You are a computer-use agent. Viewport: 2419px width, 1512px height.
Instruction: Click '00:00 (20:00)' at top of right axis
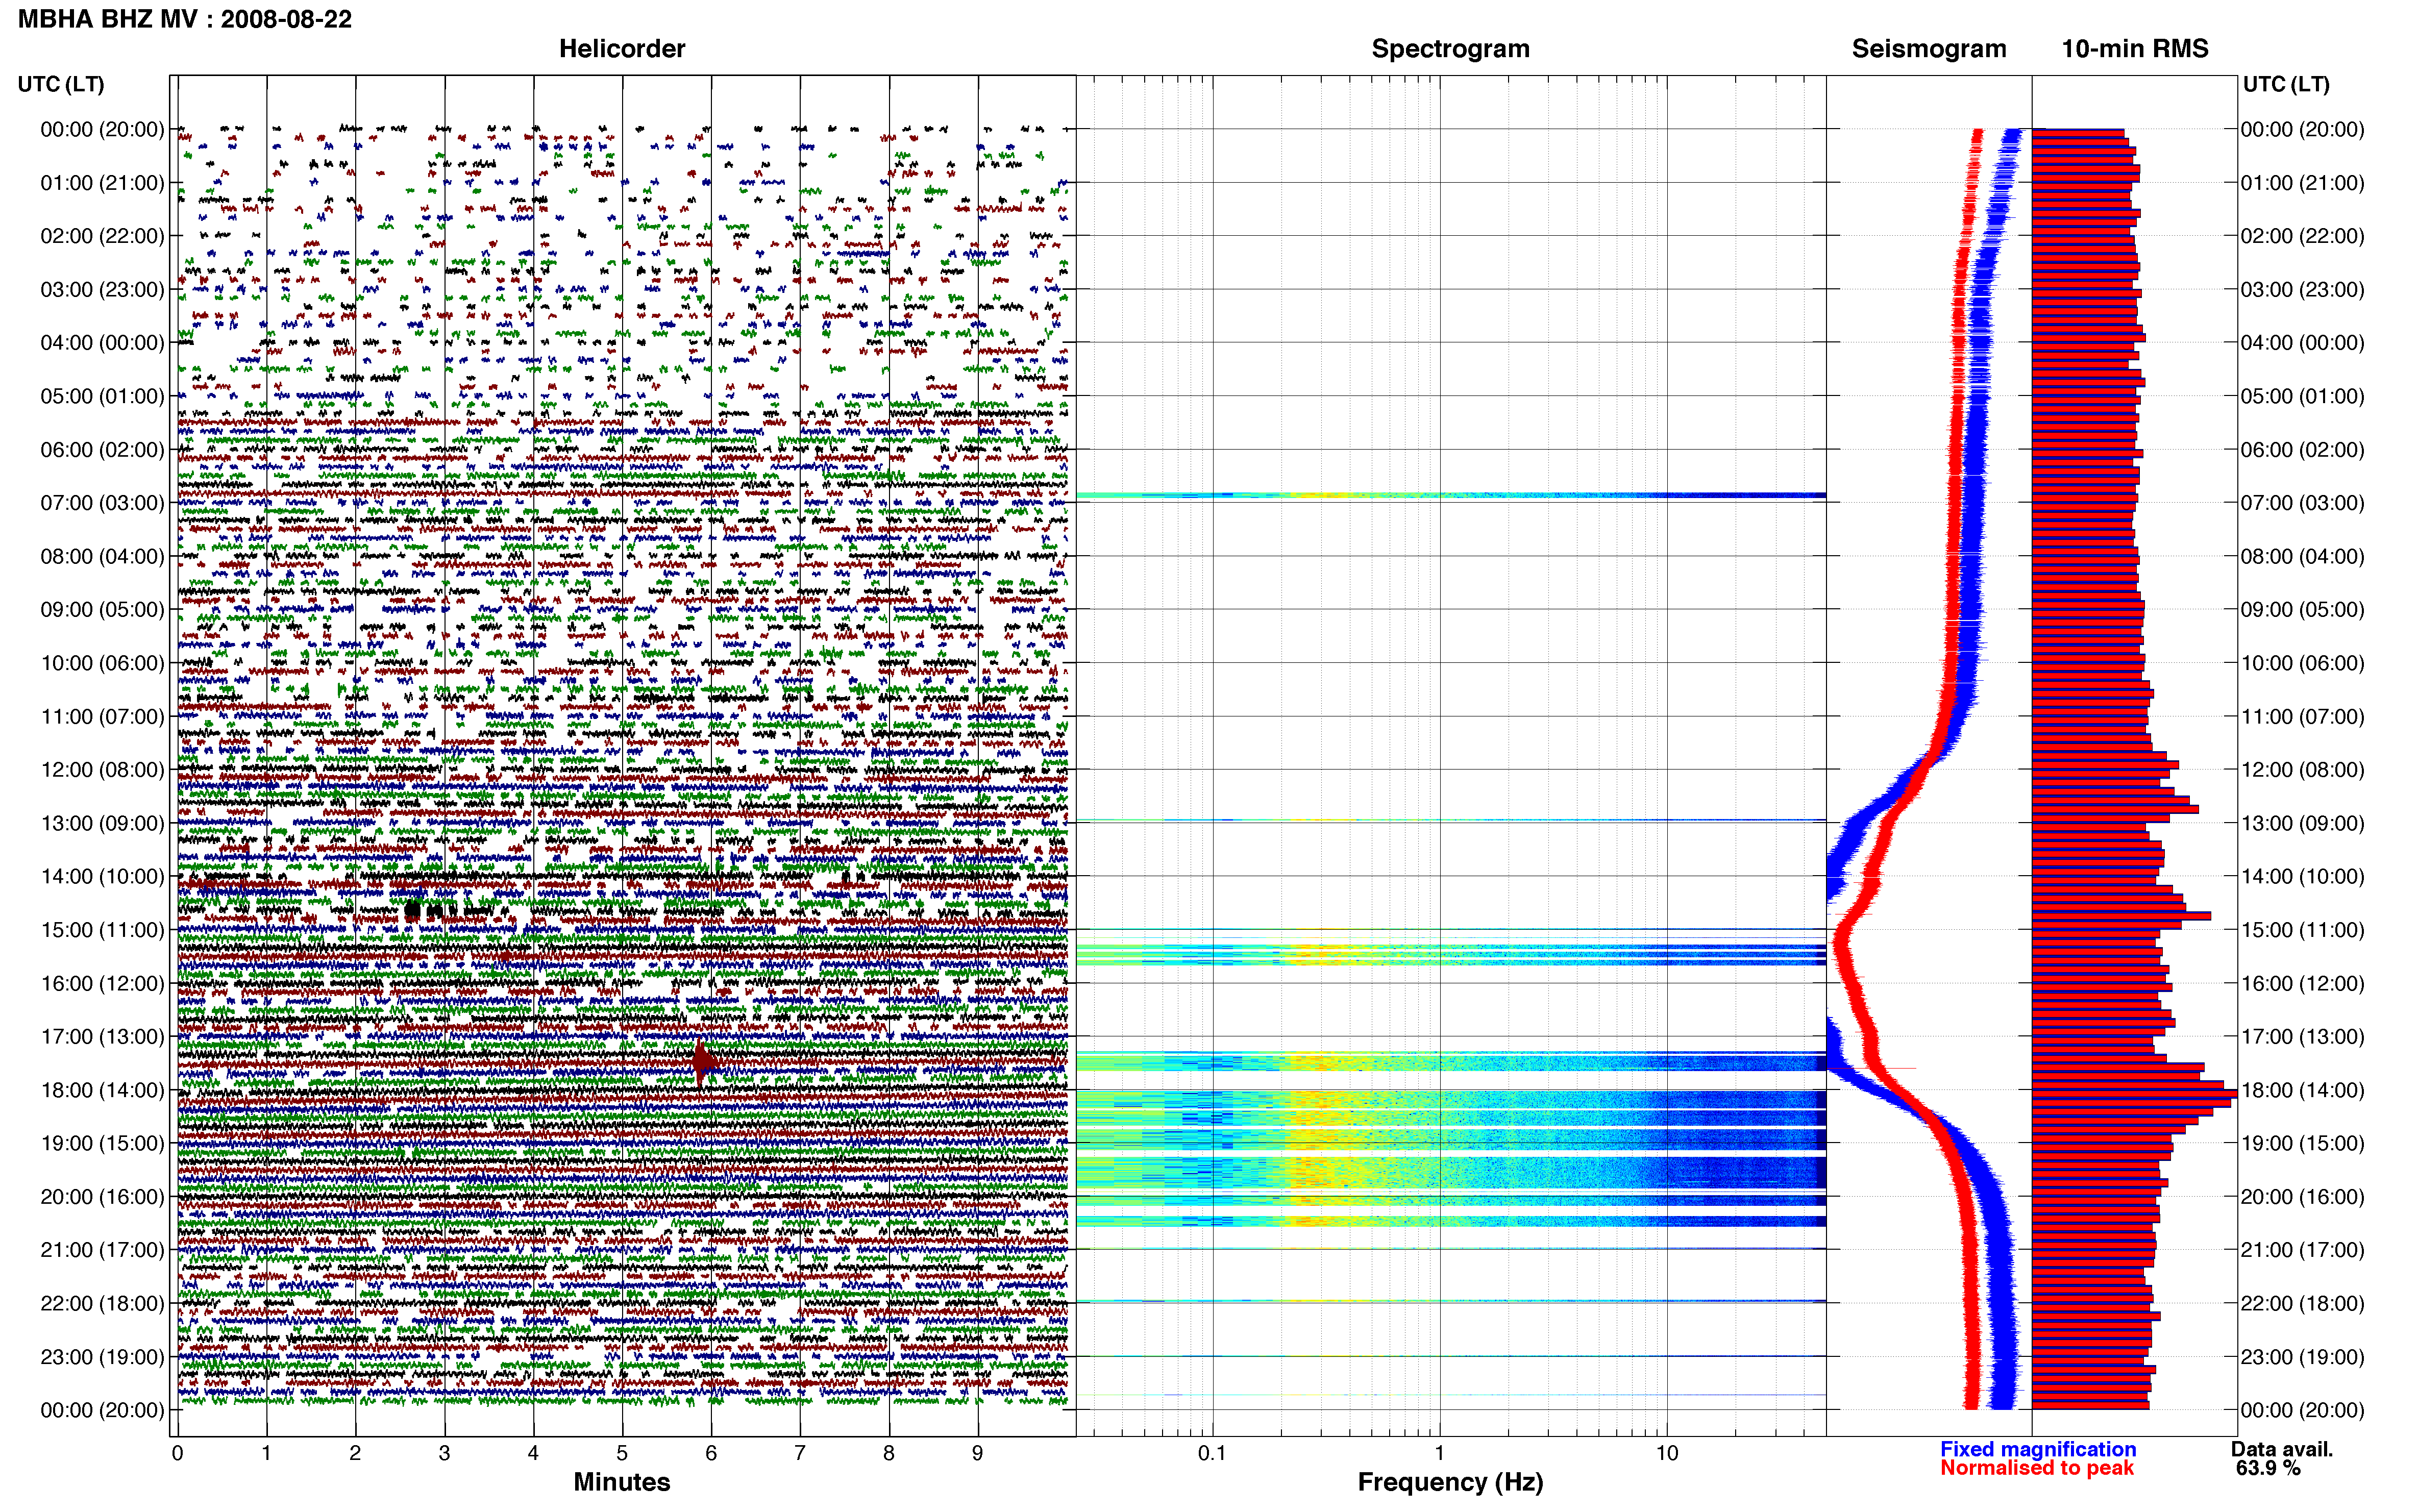[x=2303, y=129]
